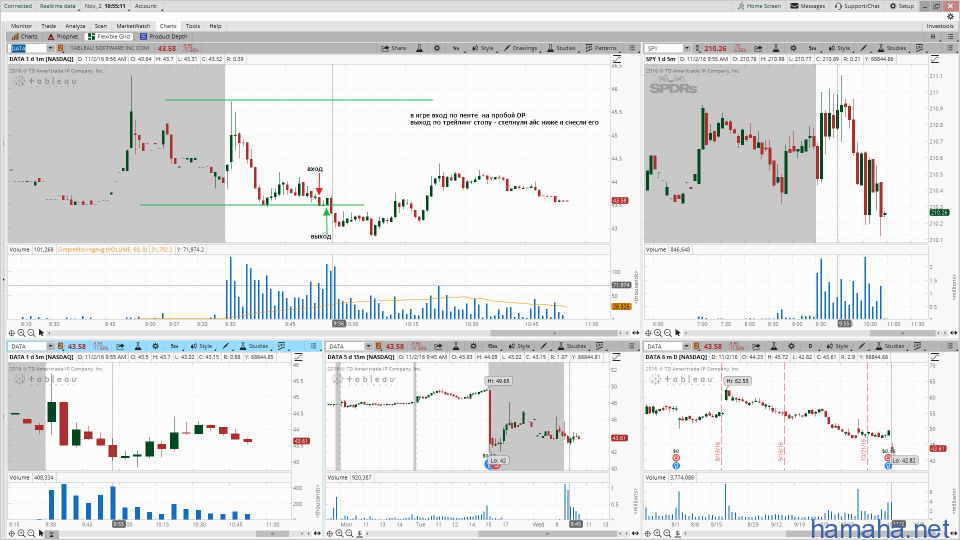960x540 pixels.
Task: Open share icon on SPY chart toolbar
Action: tap(758, 48)
